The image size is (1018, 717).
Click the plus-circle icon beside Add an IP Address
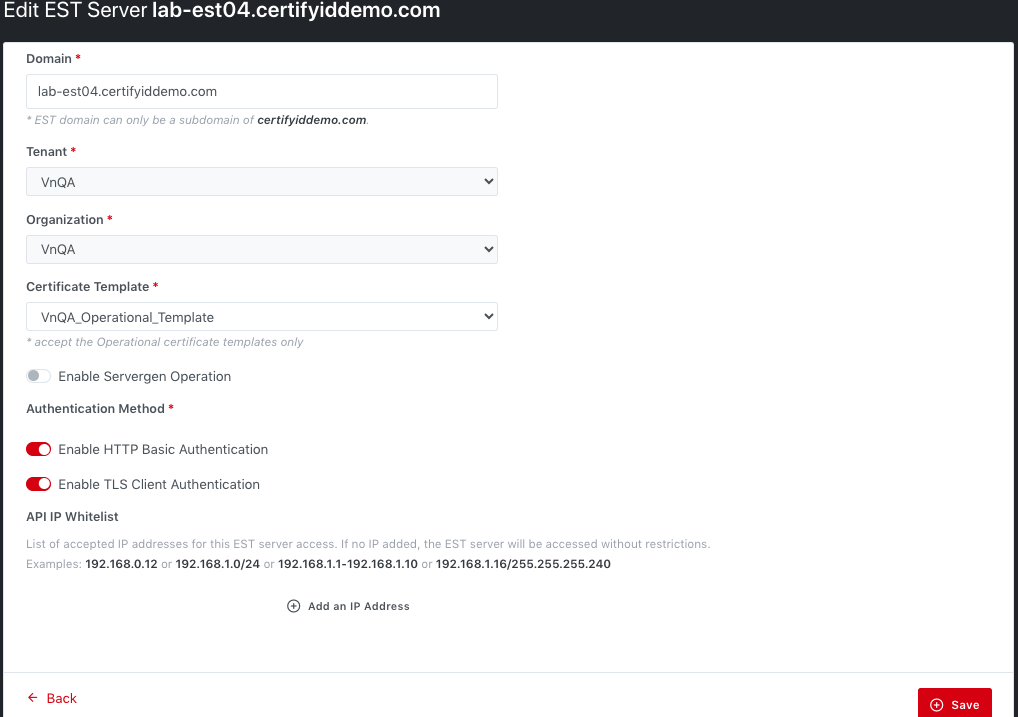(293, 606)
